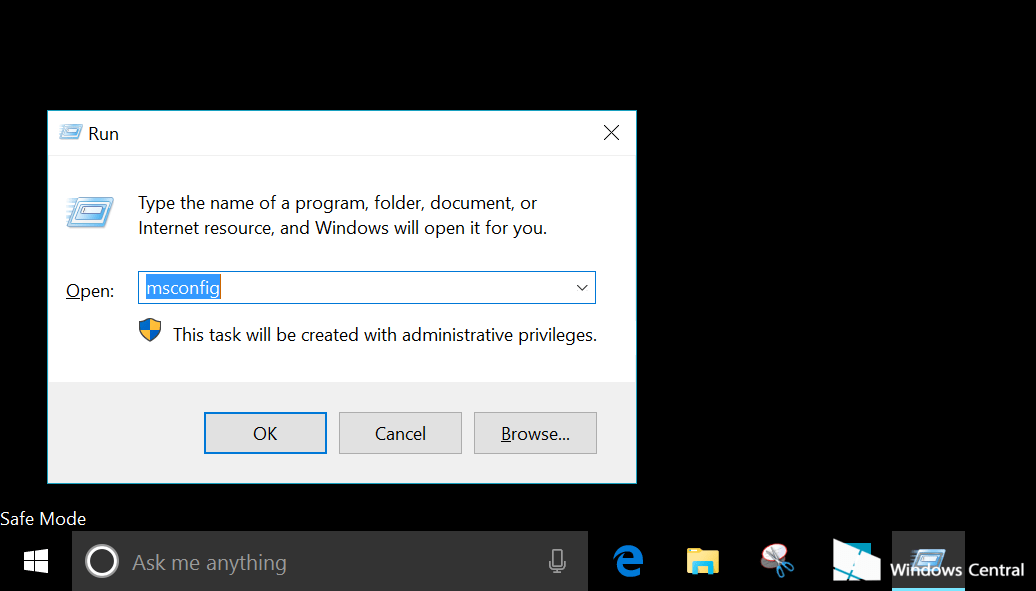Click the UAC shield icon
This screenshot has width=1036, height=591.
(150, 329)
